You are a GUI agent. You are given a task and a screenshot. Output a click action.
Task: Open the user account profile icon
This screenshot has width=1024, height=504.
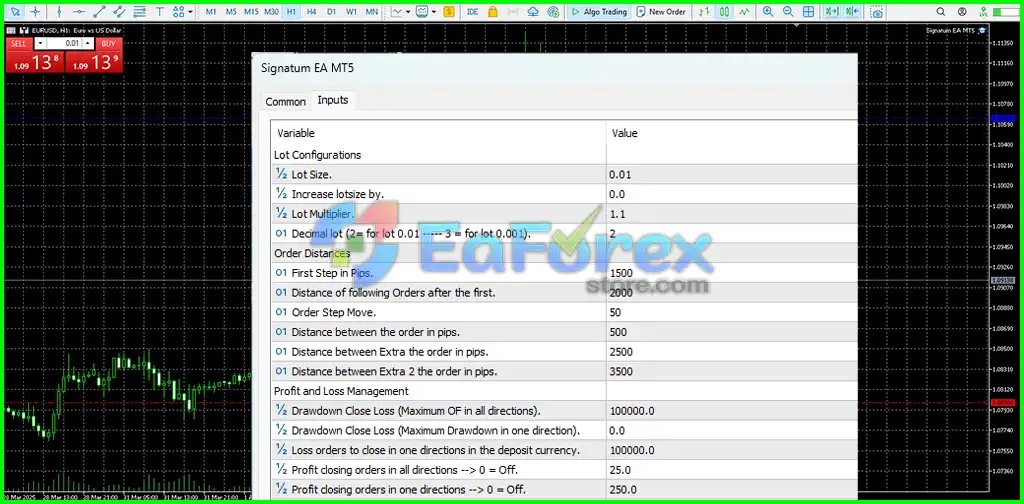962,12
